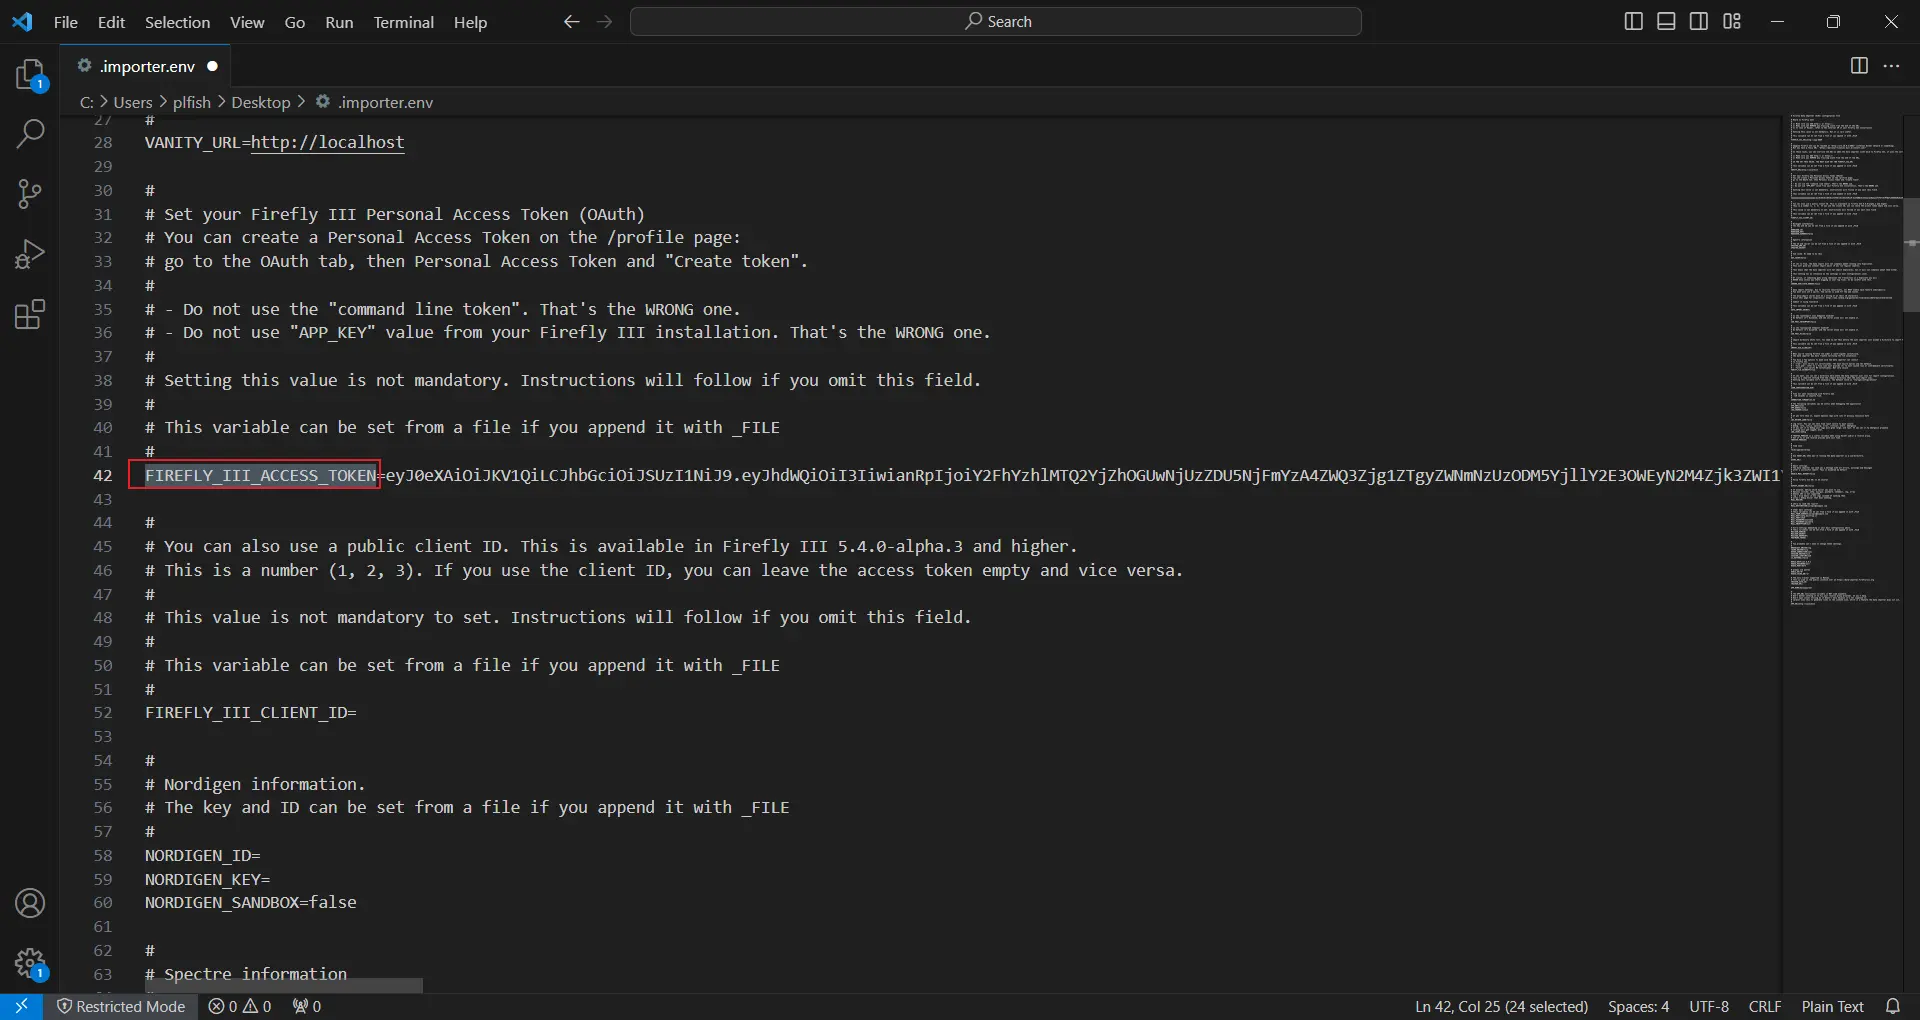Change language mode Plain Text
The height and width of the screenshot is (1020, 1920).
coord(1832,1006)
